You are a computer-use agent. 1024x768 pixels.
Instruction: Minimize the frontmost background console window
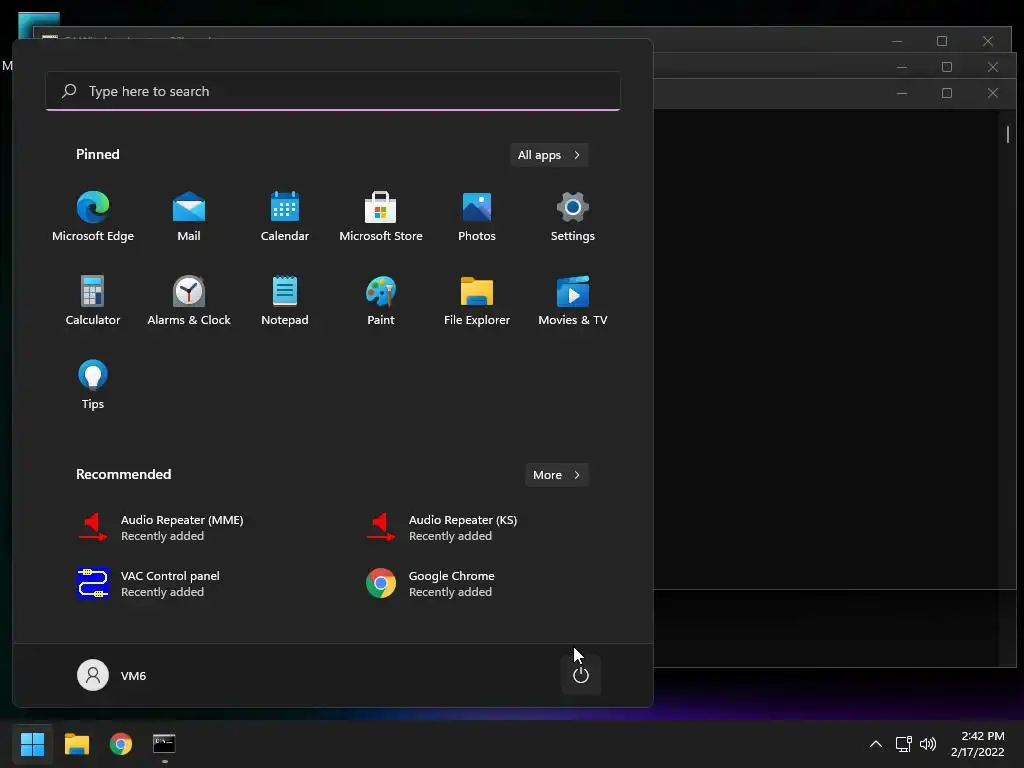[902, 93]
